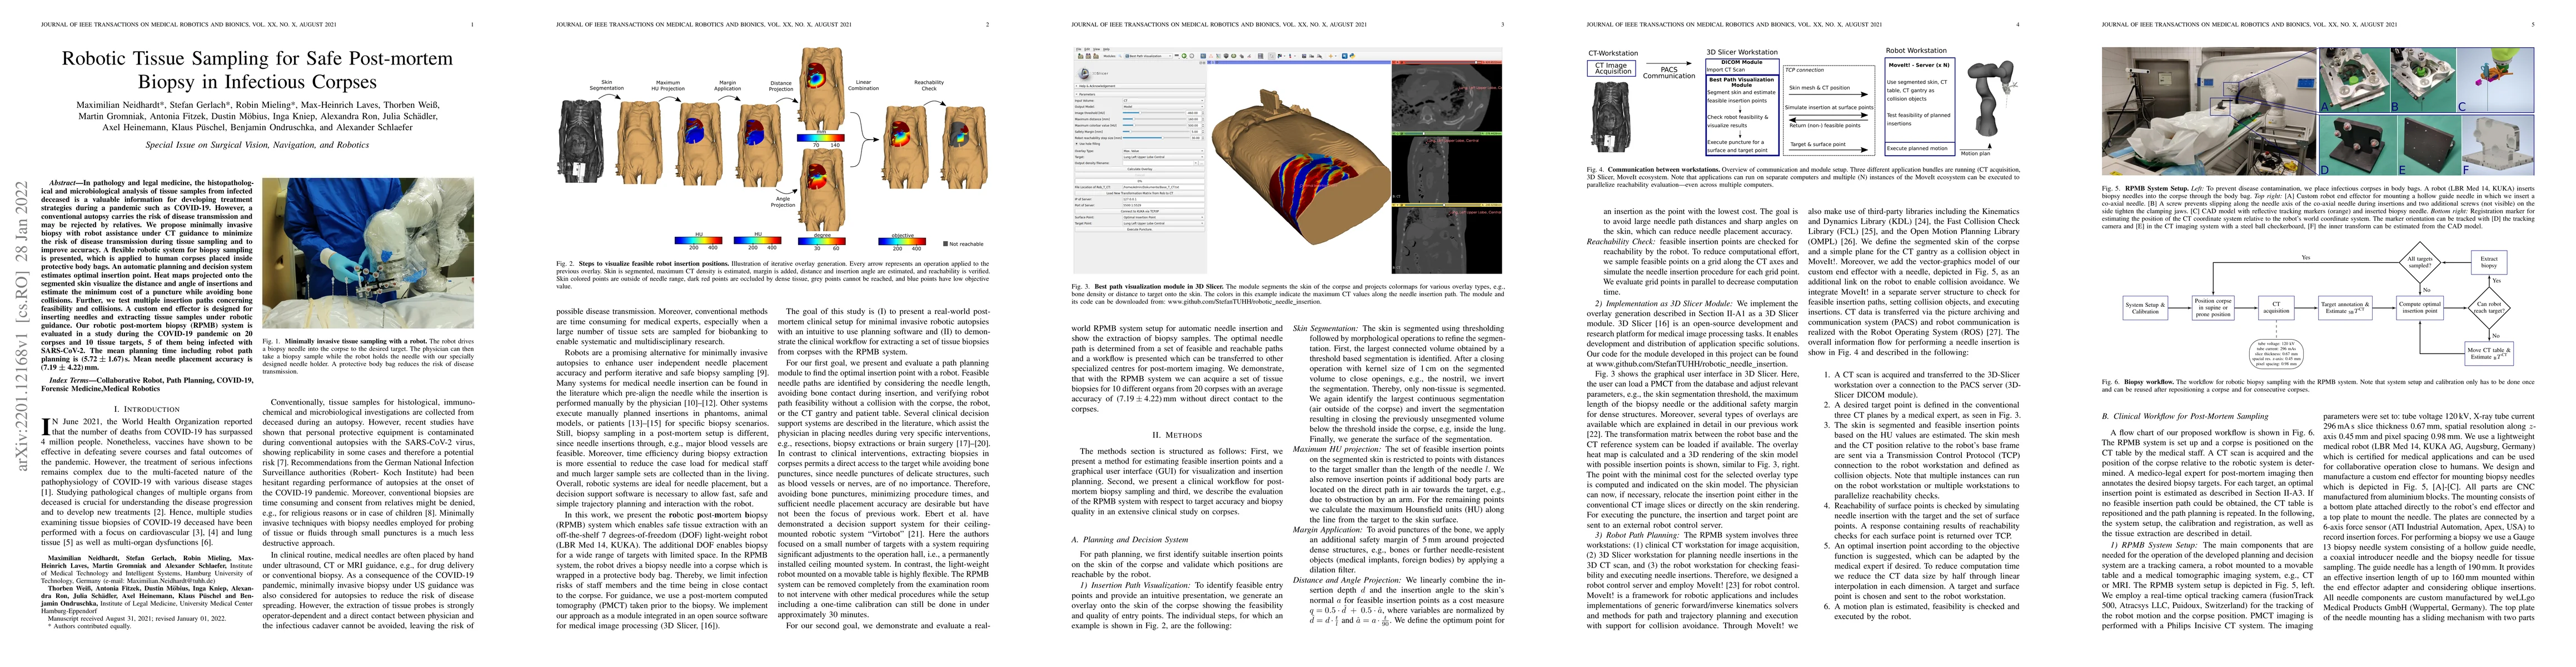2576x667 pixels.
Task: Click the 'Not reachable' legend swatch
Action: point(946,244)
